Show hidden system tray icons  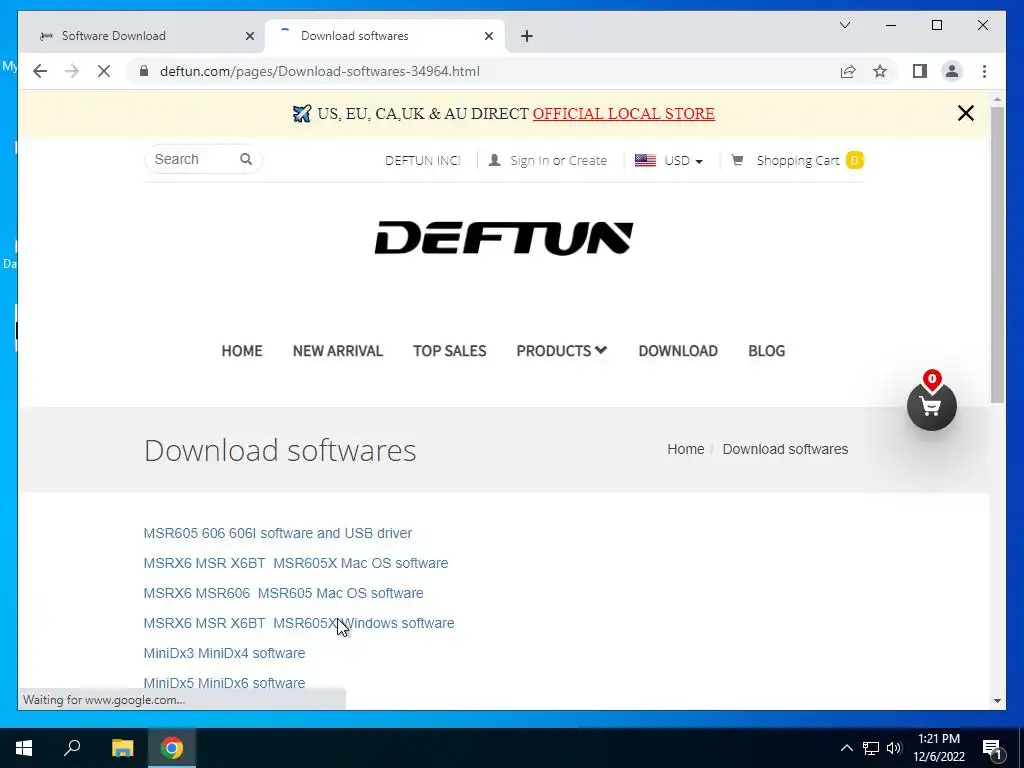tap(846, 748)
